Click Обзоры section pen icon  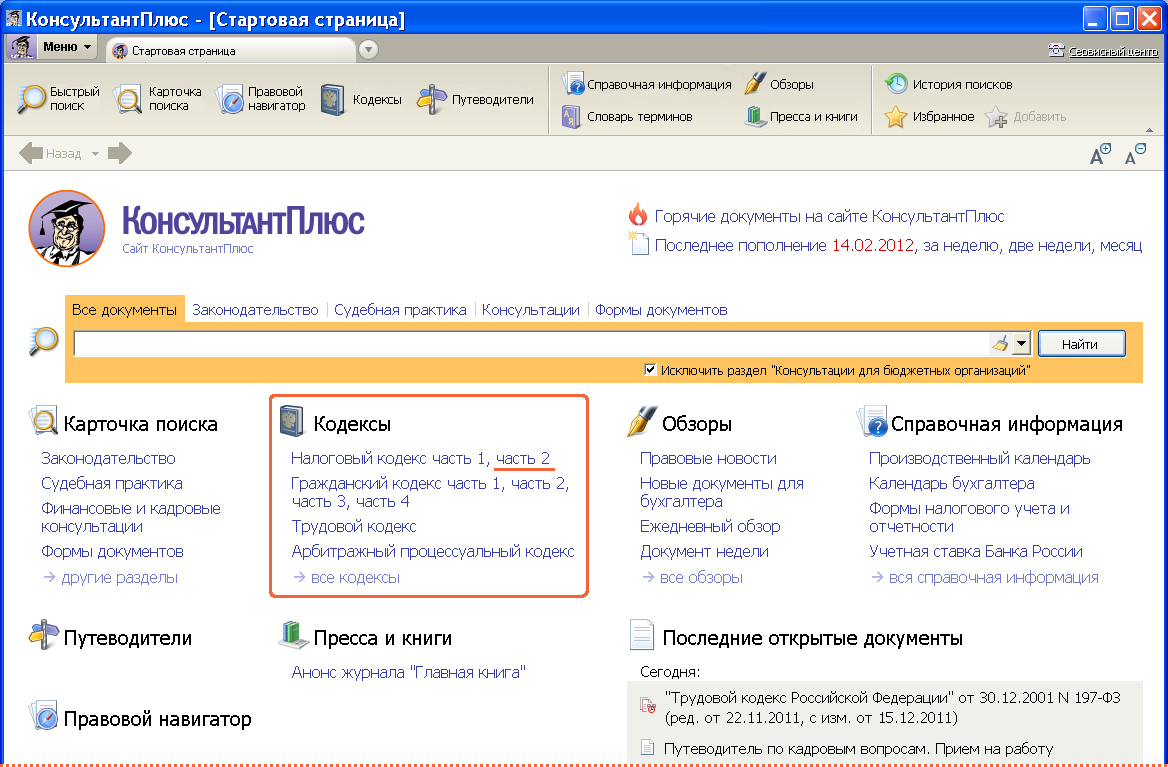point(641,421)
